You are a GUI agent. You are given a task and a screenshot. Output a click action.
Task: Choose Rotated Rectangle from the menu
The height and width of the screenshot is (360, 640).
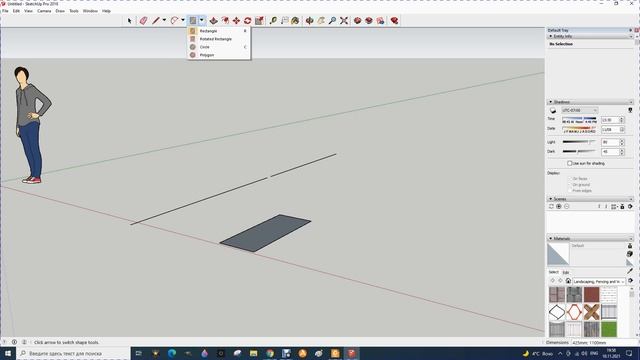click(219, 39)
